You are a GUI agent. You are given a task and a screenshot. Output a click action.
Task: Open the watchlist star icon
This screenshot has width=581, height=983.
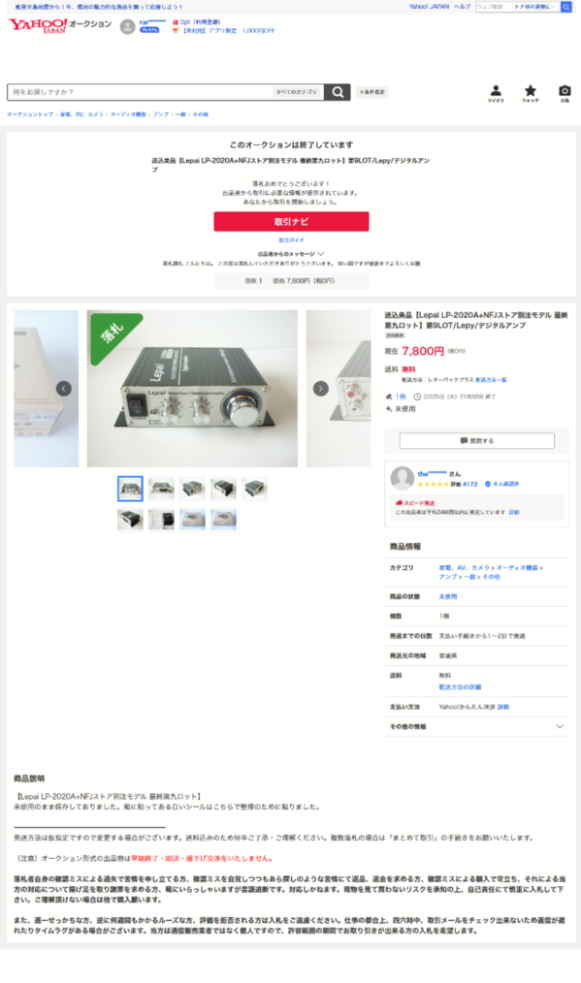530,93
